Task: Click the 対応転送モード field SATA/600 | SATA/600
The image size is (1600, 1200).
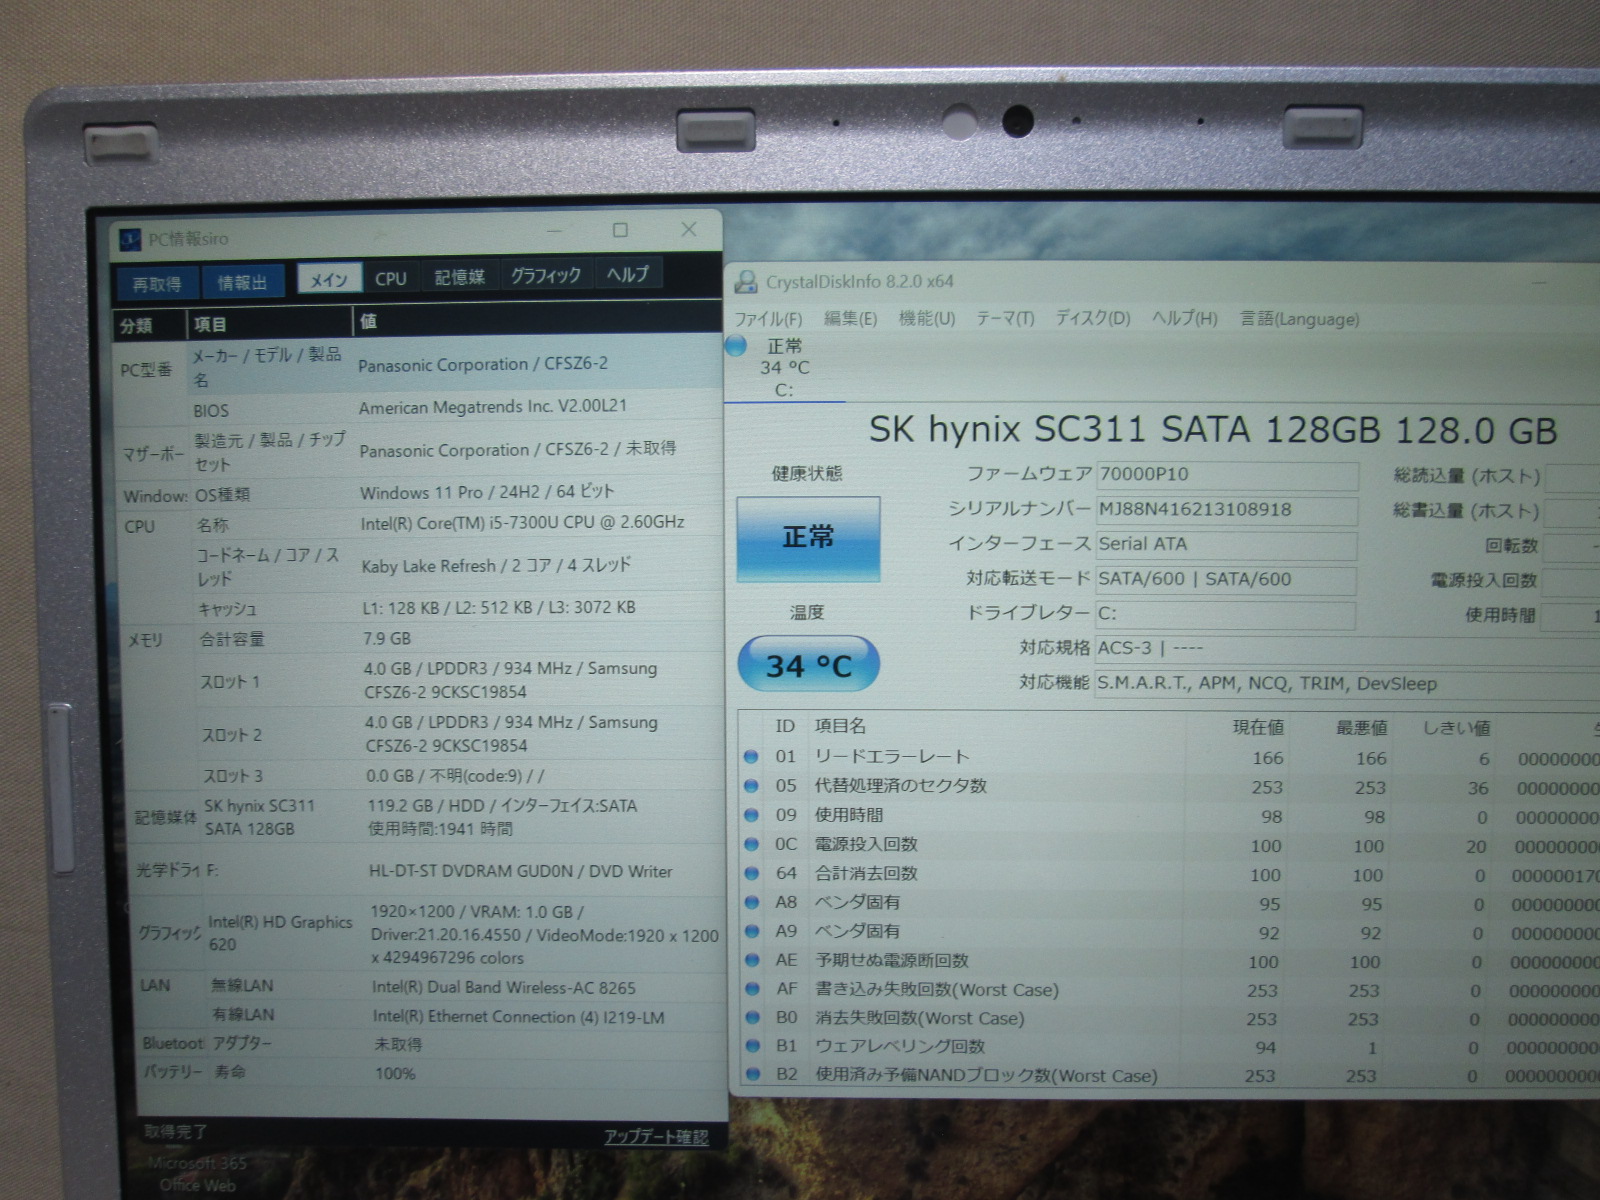Action: click(1226, 580)
